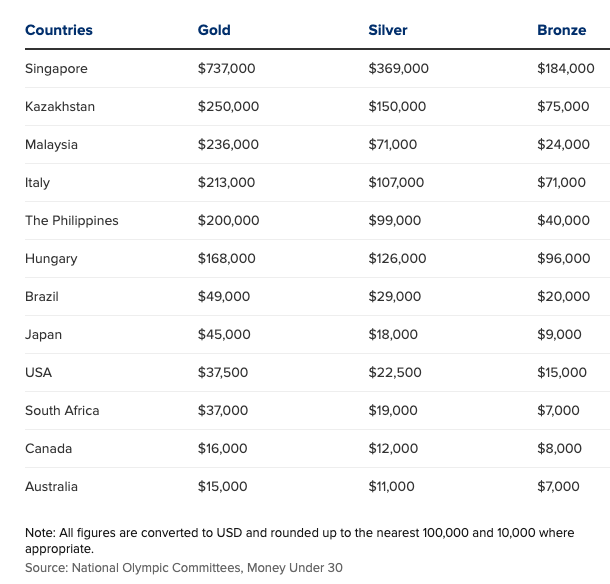
Task: Click the Countries column header
Action: [x=59, y=30]
